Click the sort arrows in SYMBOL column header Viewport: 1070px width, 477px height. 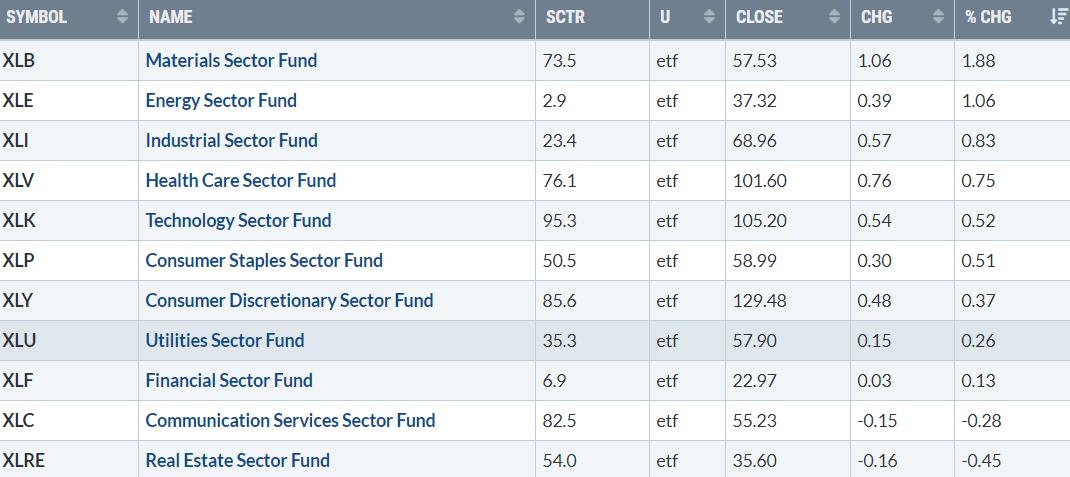coord(122,17)
